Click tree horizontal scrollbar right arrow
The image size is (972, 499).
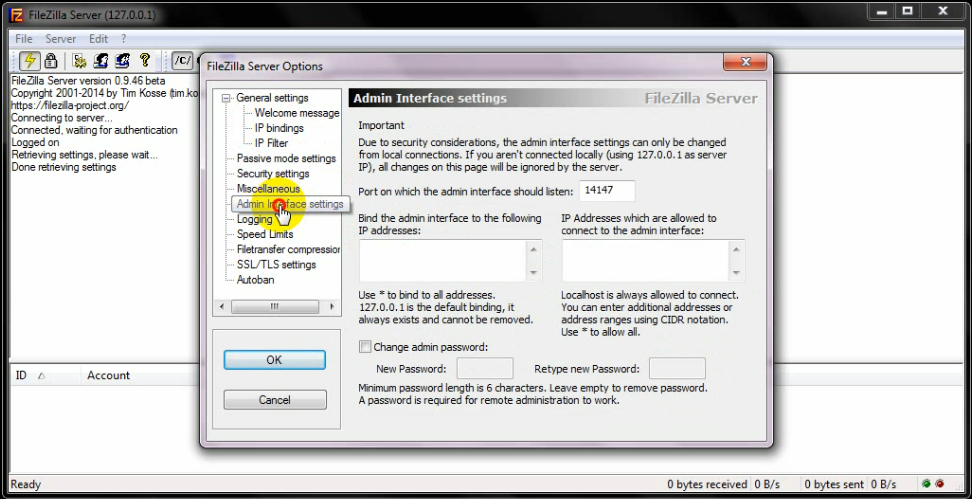pyautogui.click(x=332, y=307)
